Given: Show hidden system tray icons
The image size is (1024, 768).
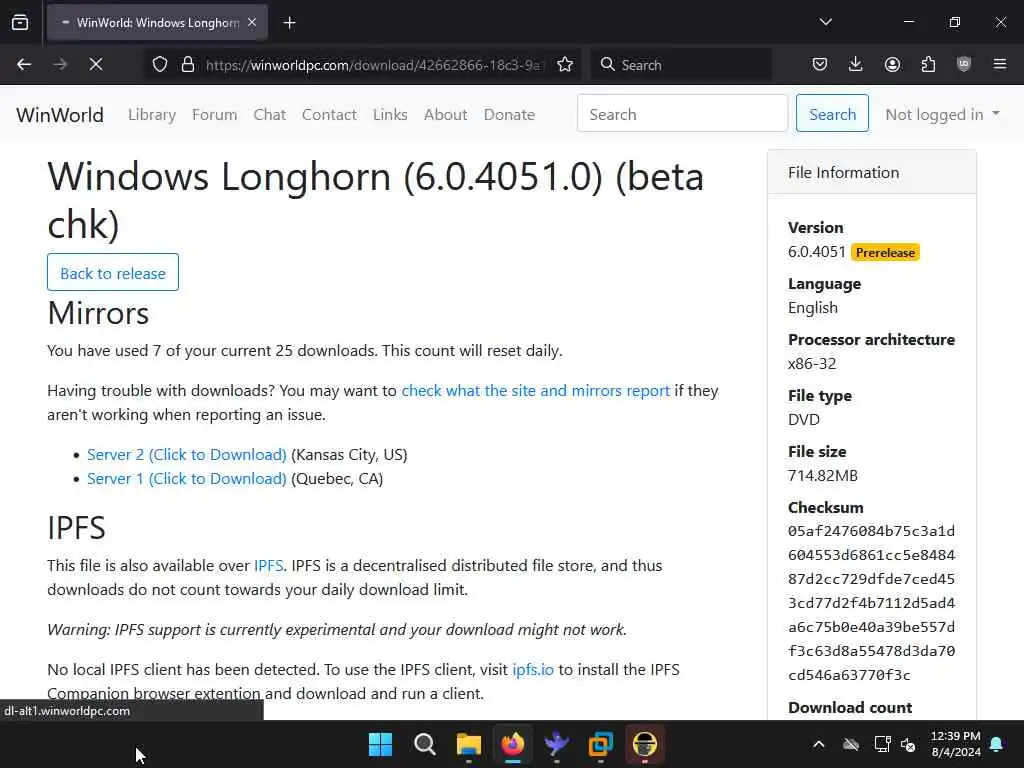Looking at the screenshot, I should 818,744.
